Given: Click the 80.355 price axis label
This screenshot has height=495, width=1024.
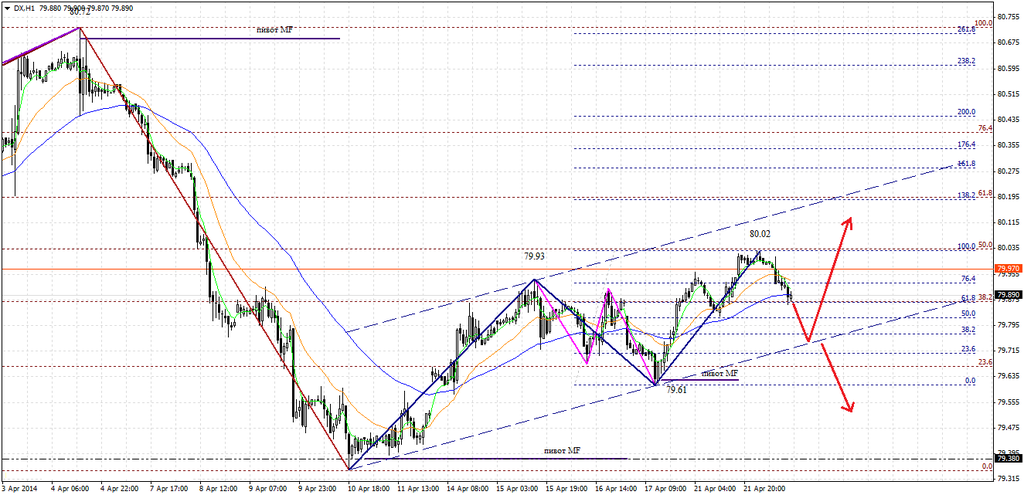Looking at the screenshot, I should click(1006, 145).
